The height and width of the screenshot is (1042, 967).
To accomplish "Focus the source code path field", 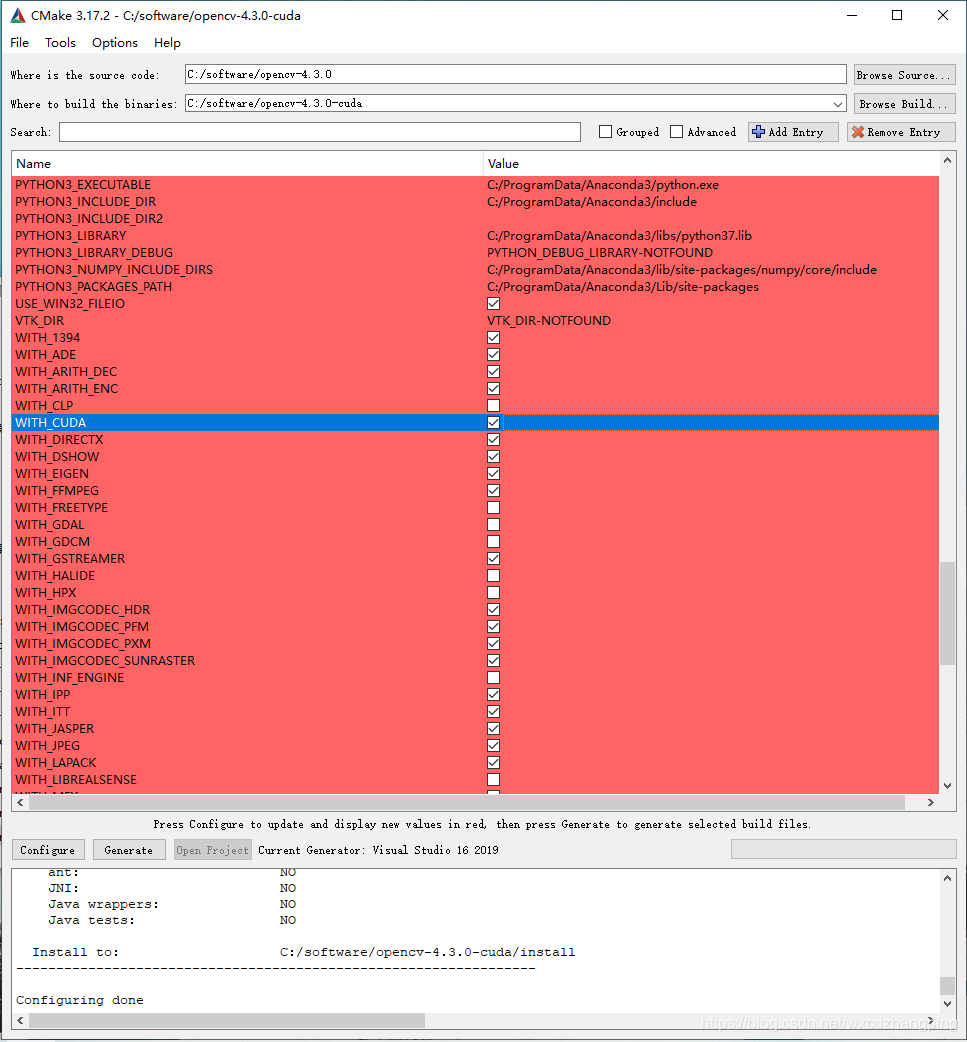I will [x=515, y=74].
